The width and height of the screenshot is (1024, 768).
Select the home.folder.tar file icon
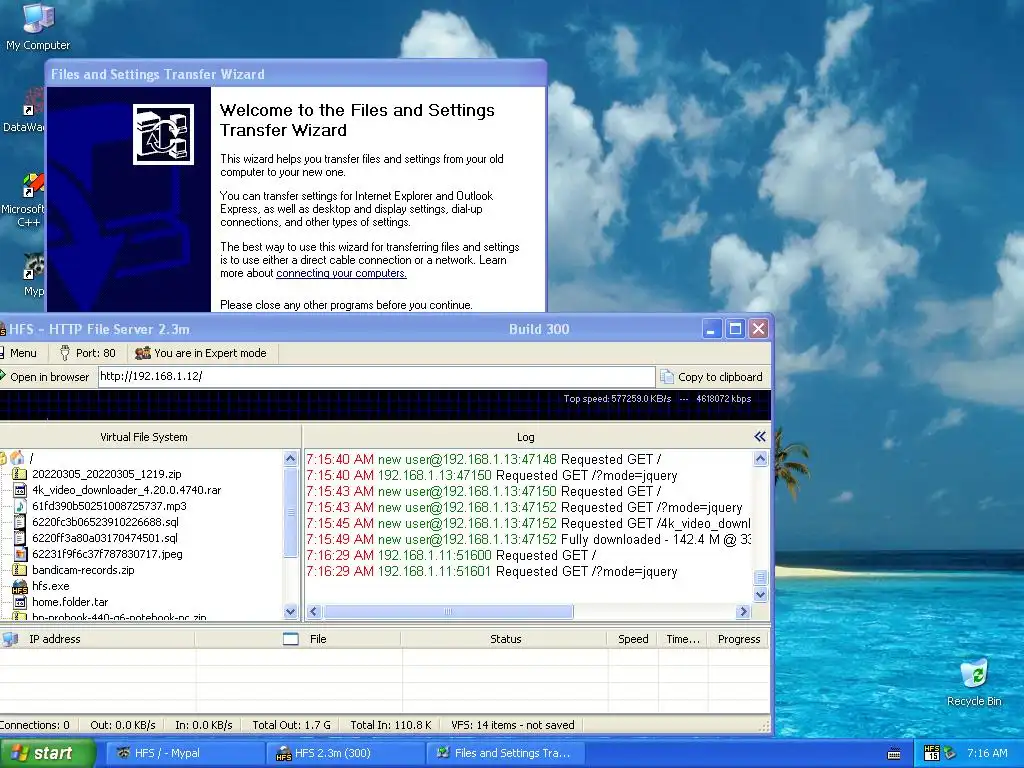pos(20,602)
